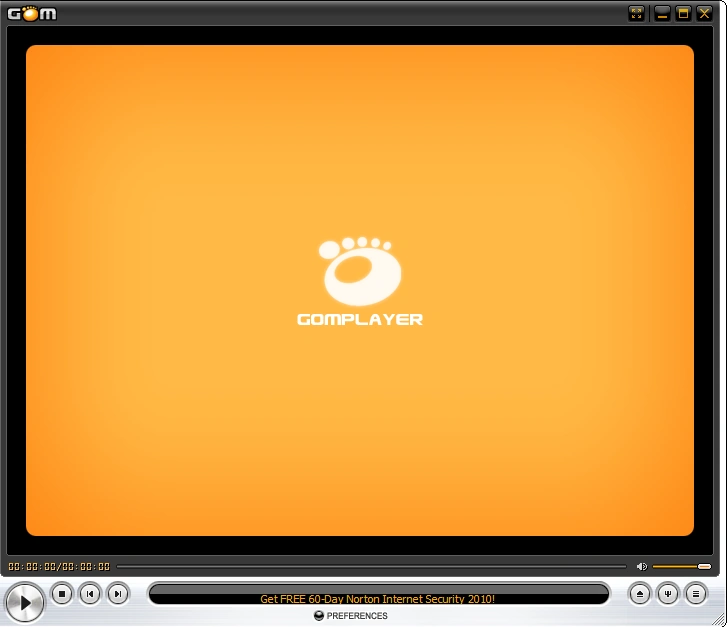
Task: Show the Playlist via list icon
Action: coord(695,594)
